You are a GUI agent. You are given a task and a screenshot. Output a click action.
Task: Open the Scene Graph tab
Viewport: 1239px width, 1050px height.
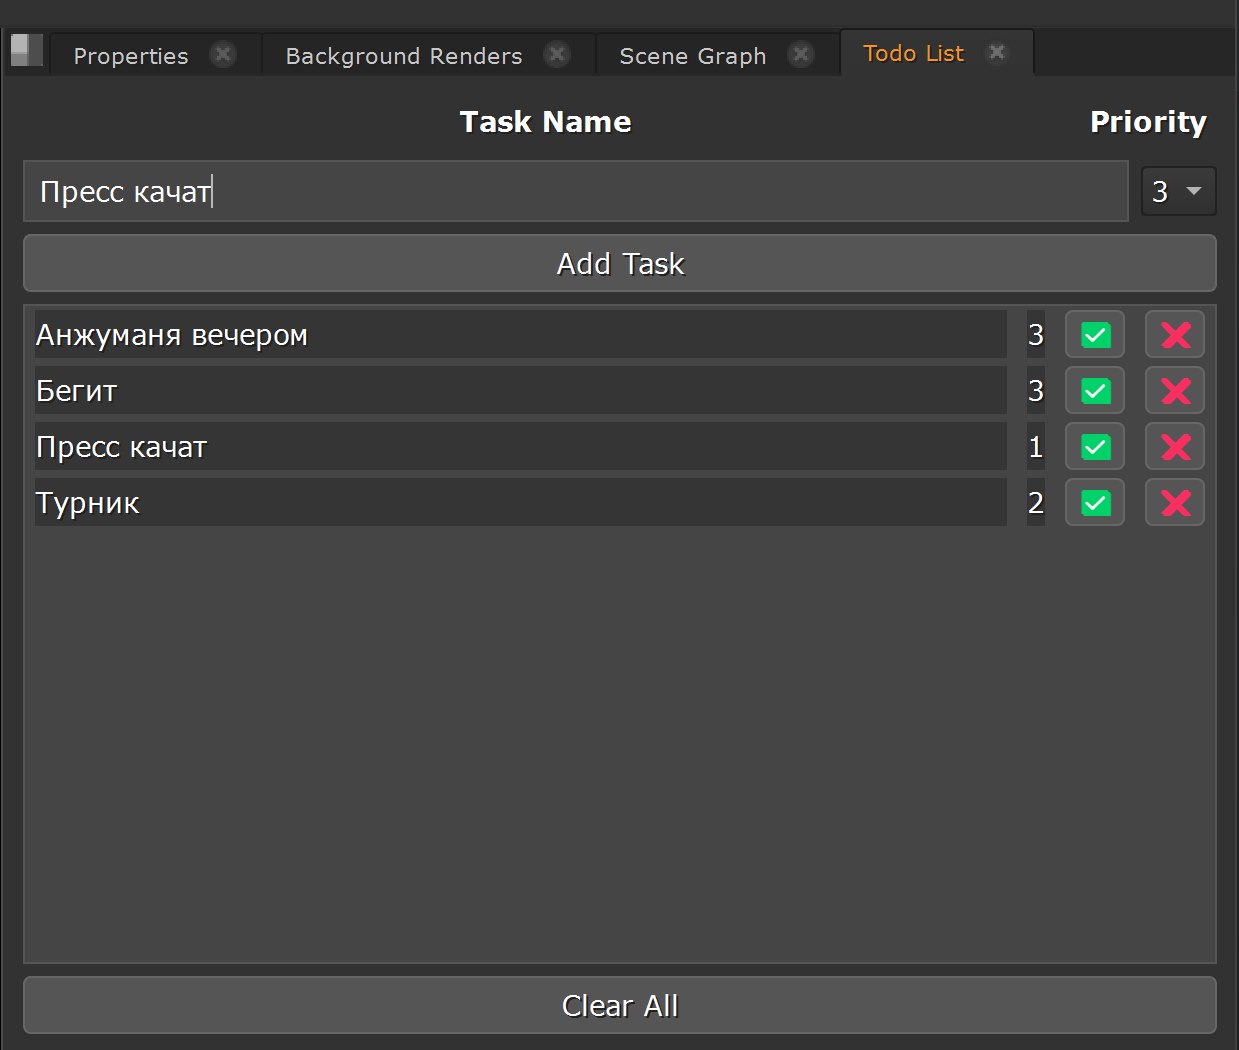[692, 56]
